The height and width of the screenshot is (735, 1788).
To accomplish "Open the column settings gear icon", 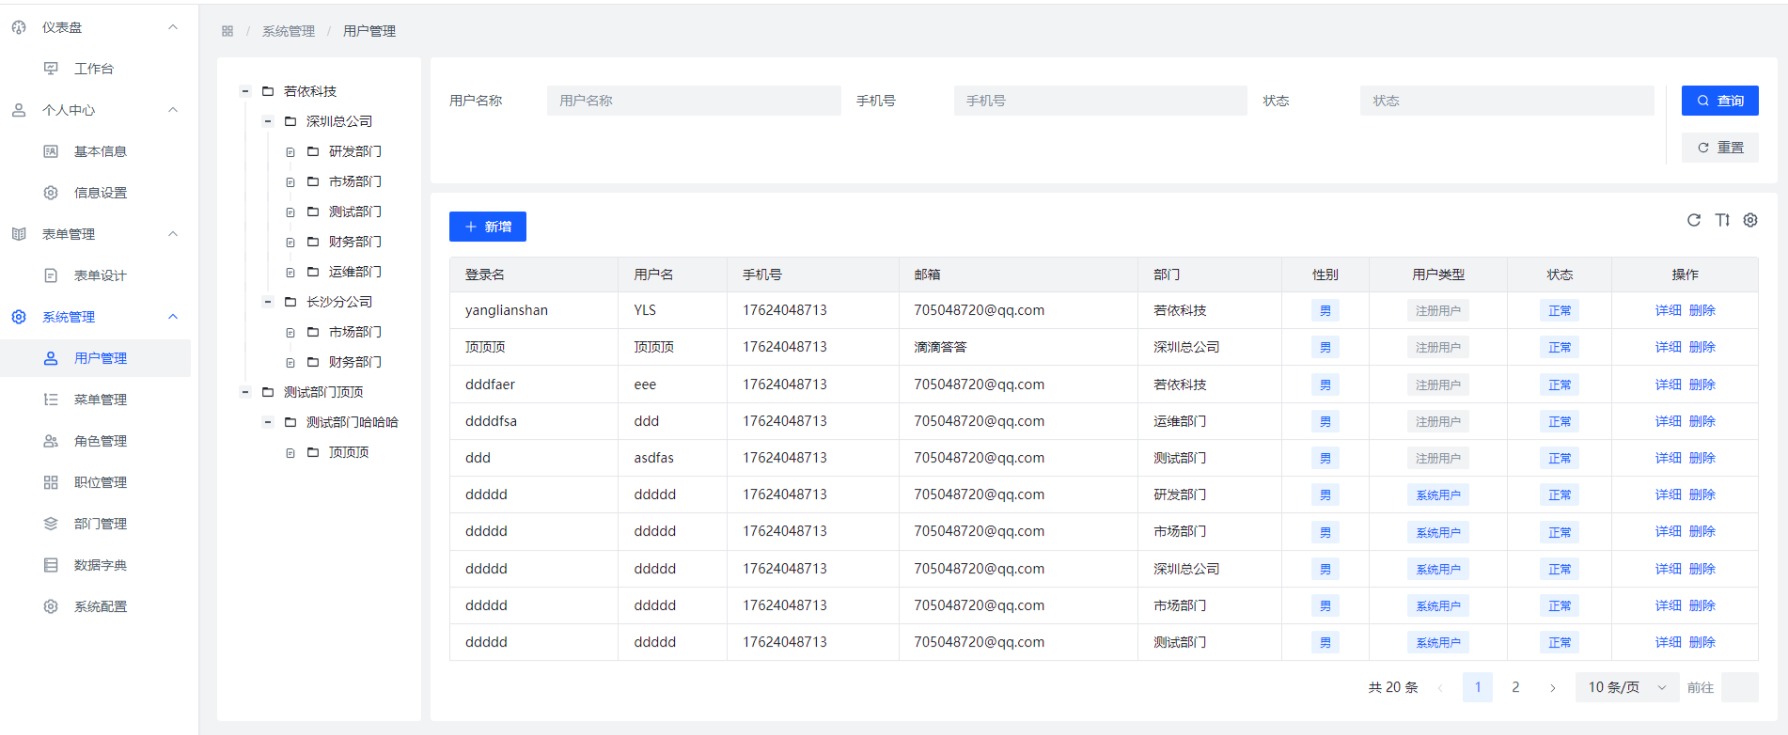I will point(1750,220).
